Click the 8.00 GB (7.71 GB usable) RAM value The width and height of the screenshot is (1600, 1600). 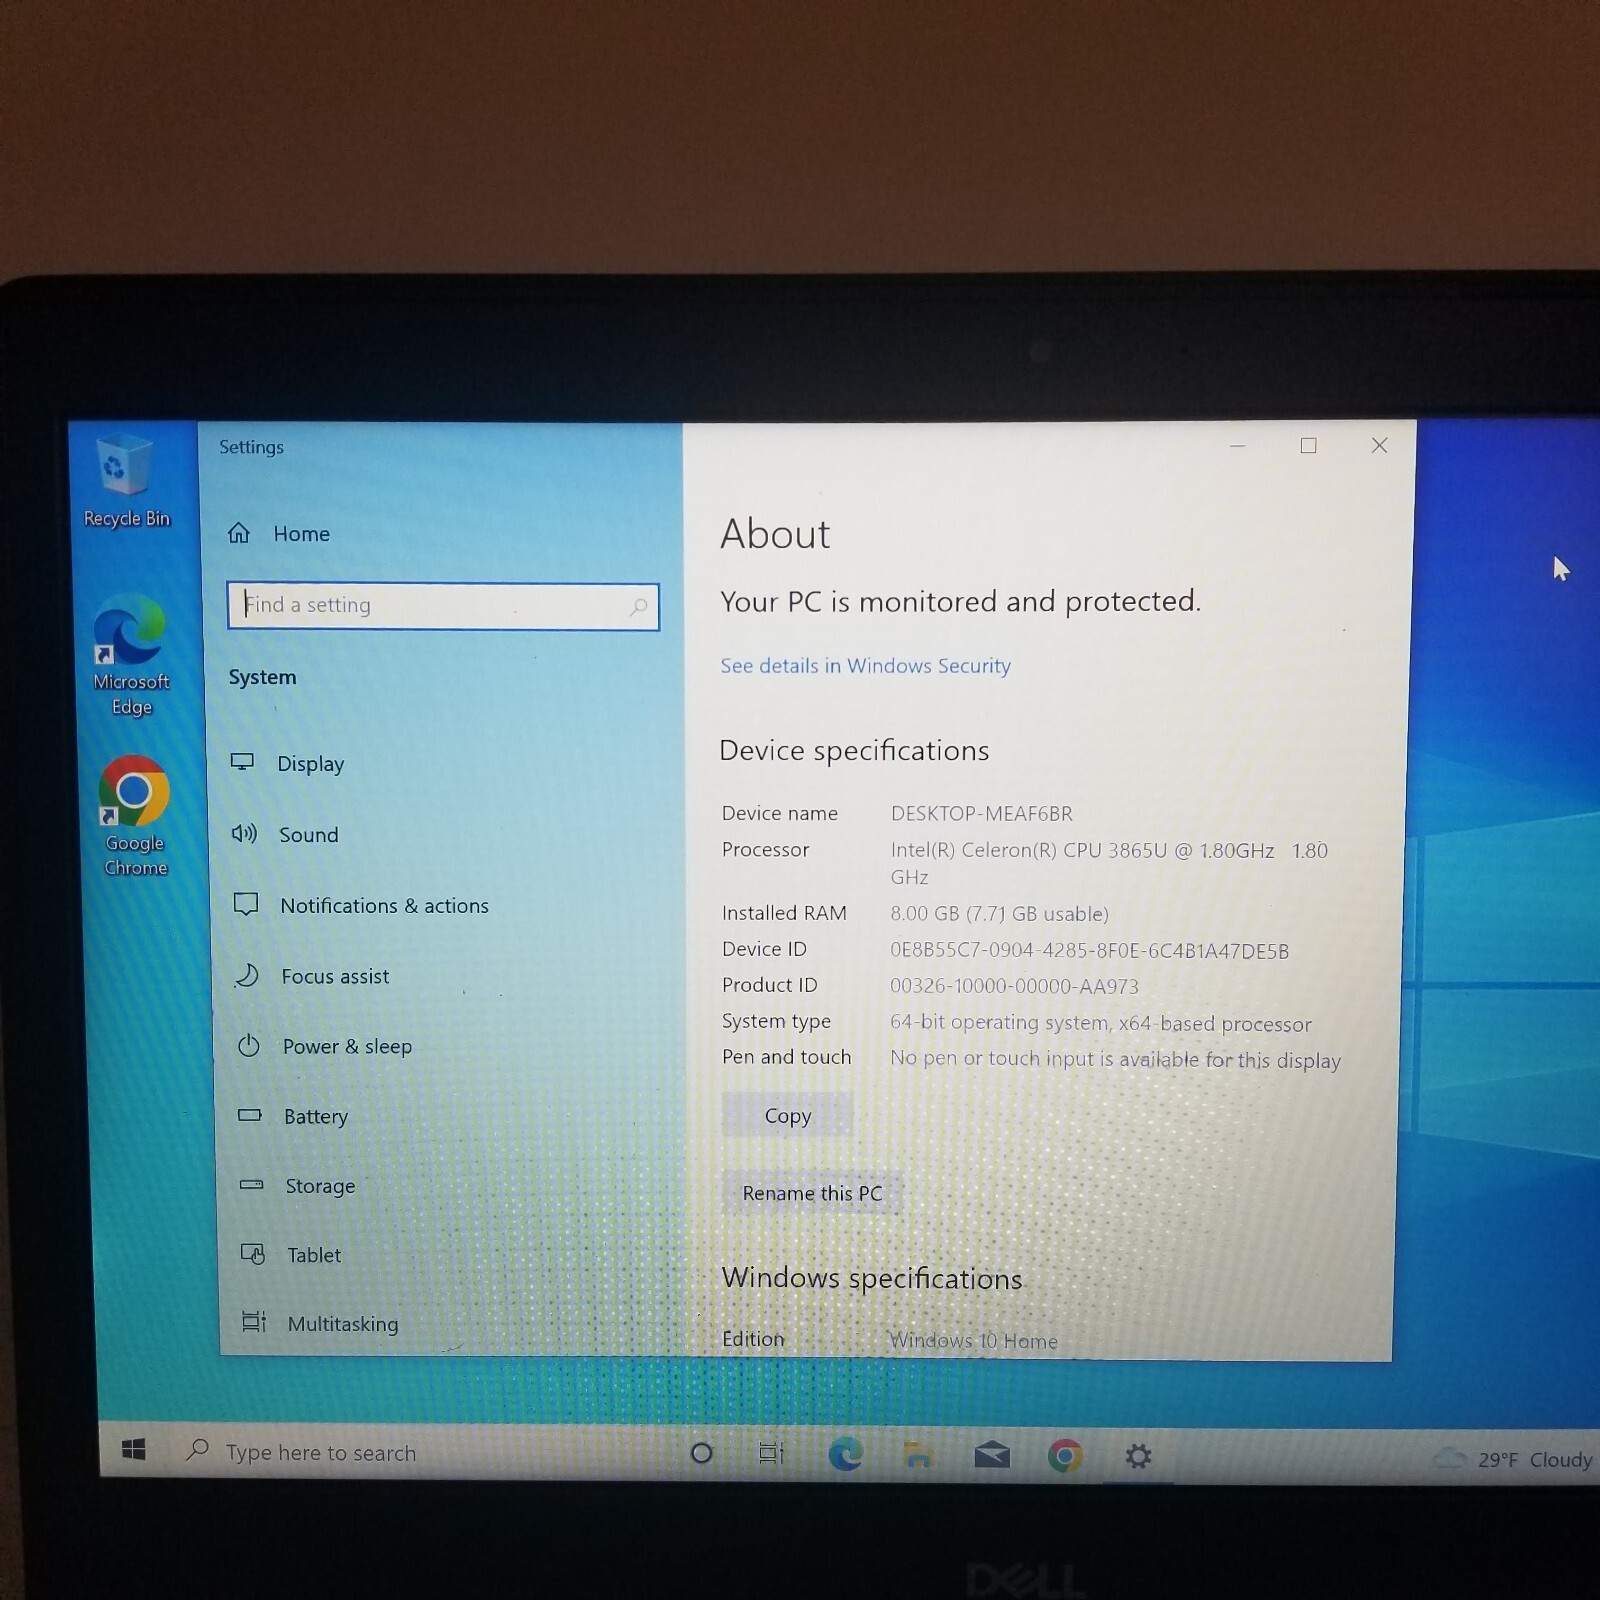point(999,913)
